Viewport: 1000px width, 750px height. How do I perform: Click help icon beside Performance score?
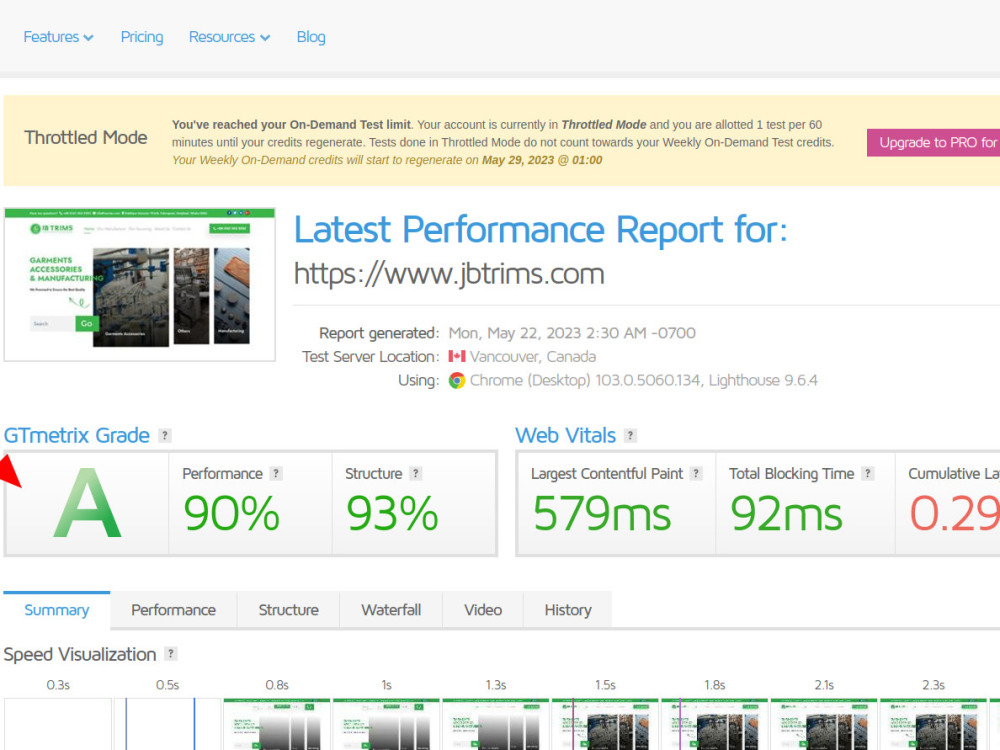276,473
